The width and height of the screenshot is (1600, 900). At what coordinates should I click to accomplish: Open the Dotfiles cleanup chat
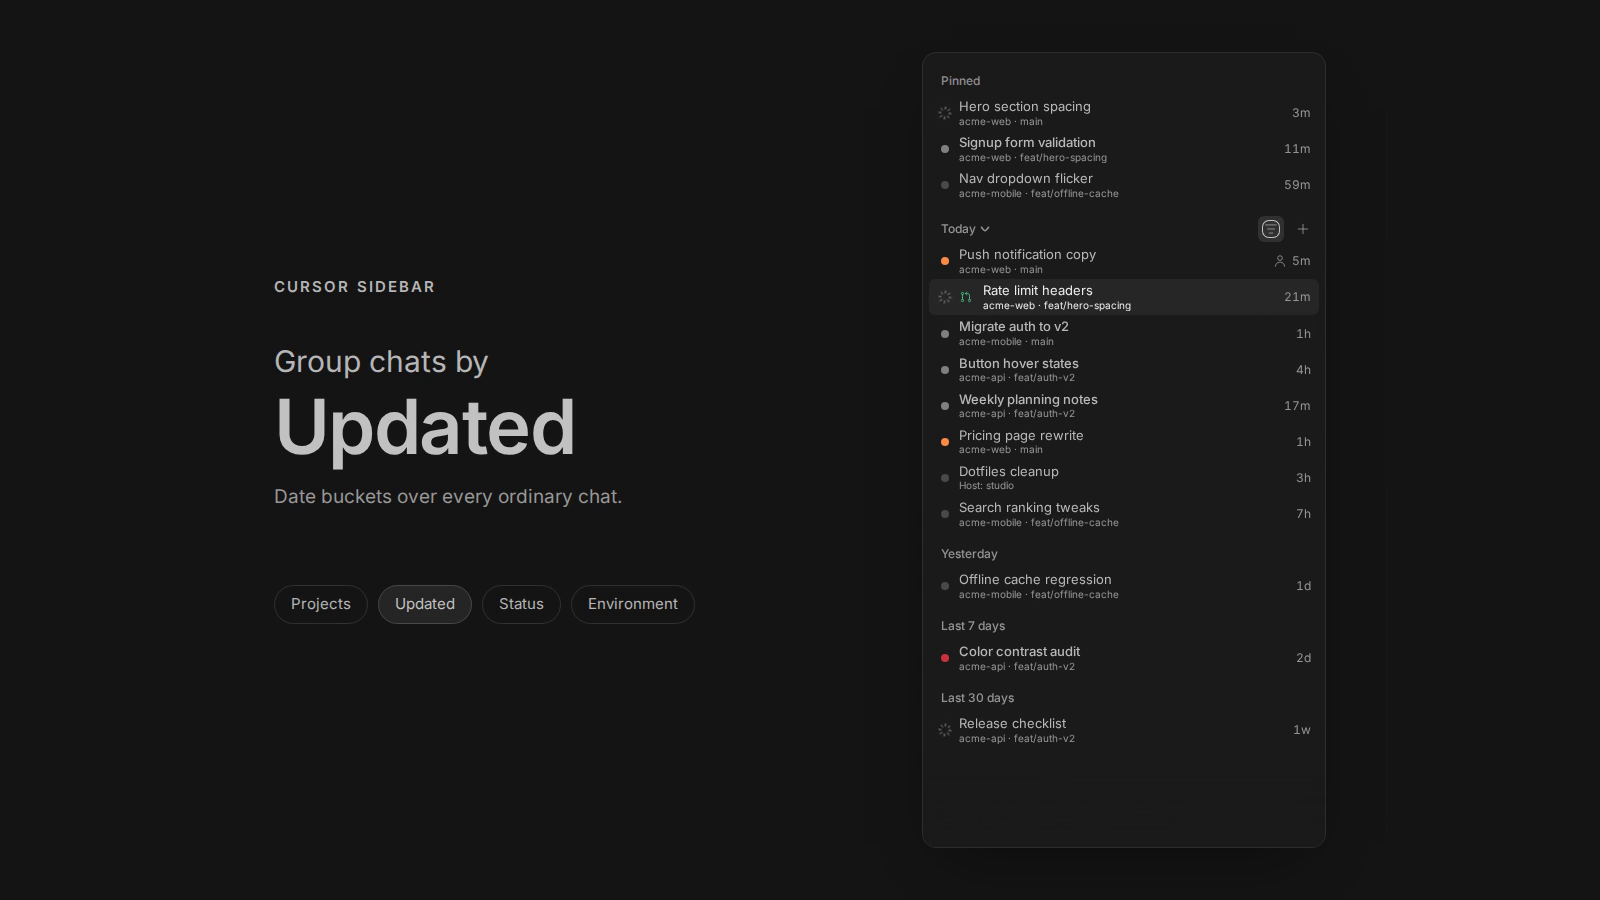click(1124, 478)
